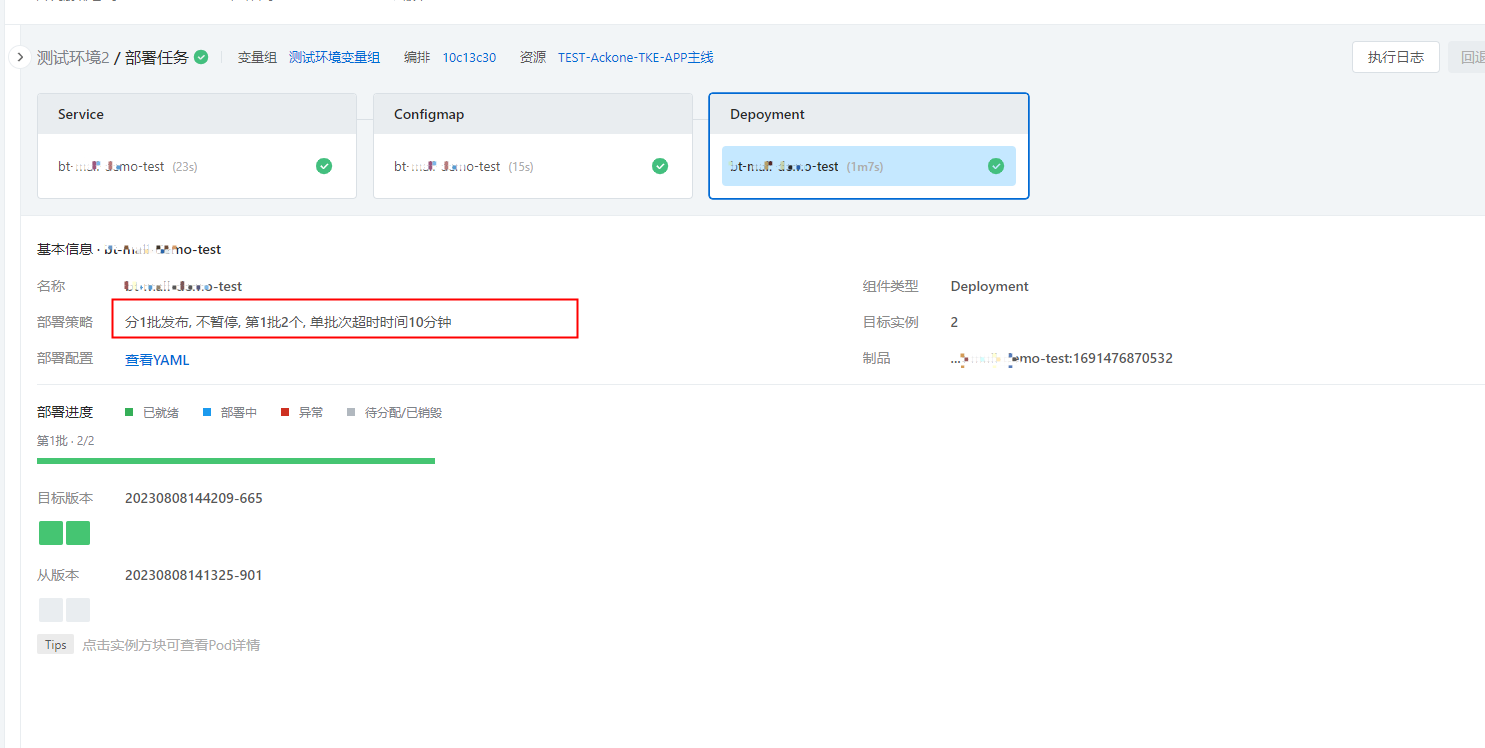The image size is (1485, 748).
Task: Select the Depoyment stage card header
Action: click(x=869, y=114)
